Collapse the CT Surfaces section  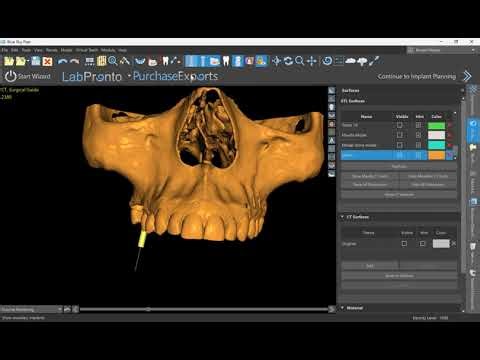pos(342,217)
